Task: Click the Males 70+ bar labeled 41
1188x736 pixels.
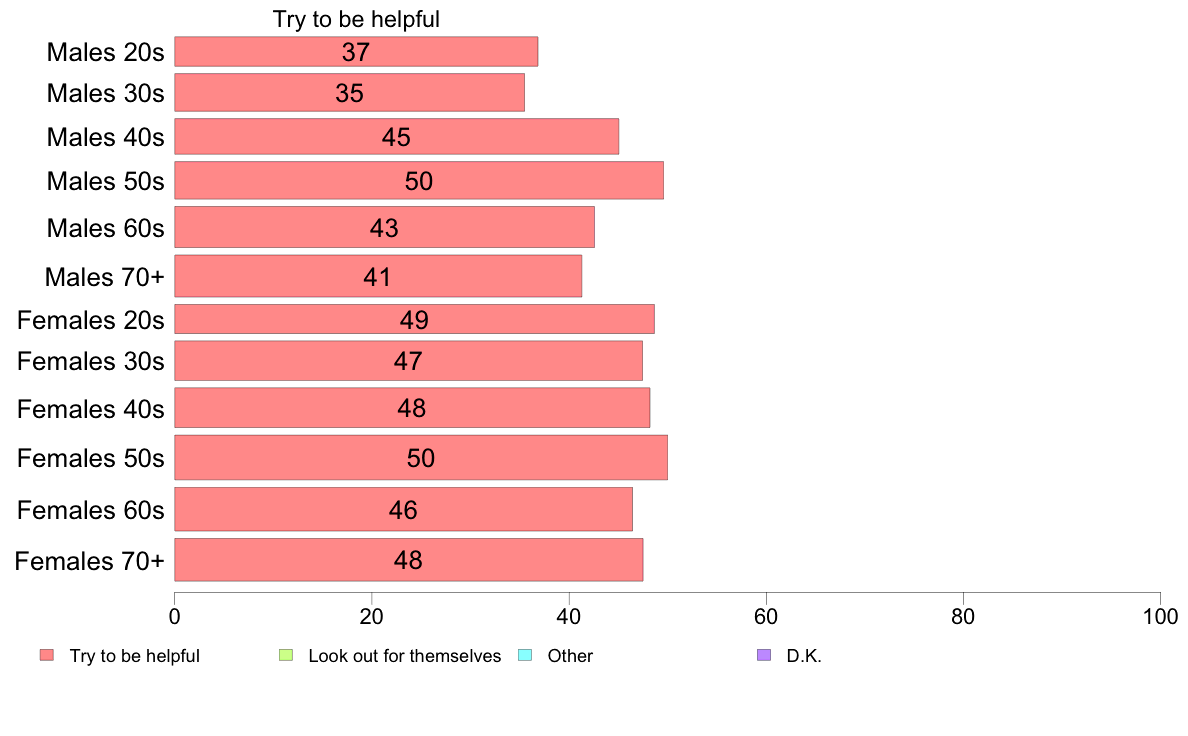Action: pyautogui.click(x=378, y=276)
